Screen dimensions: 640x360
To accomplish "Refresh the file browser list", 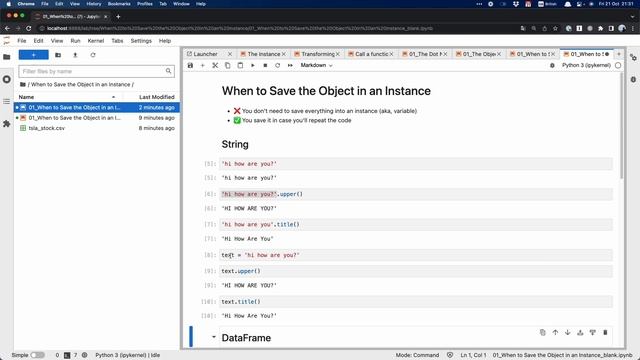I will [x=93, y=55].
